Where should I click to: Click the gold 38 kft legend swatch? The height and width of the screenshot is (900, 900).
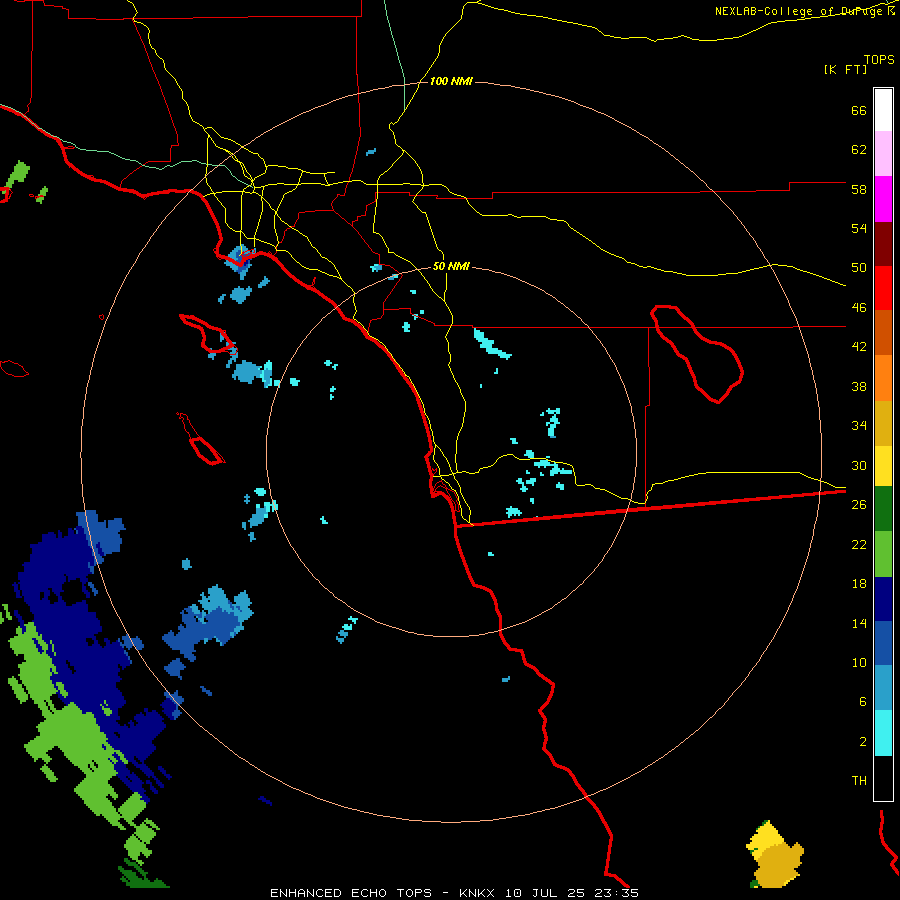pos(883,422)
